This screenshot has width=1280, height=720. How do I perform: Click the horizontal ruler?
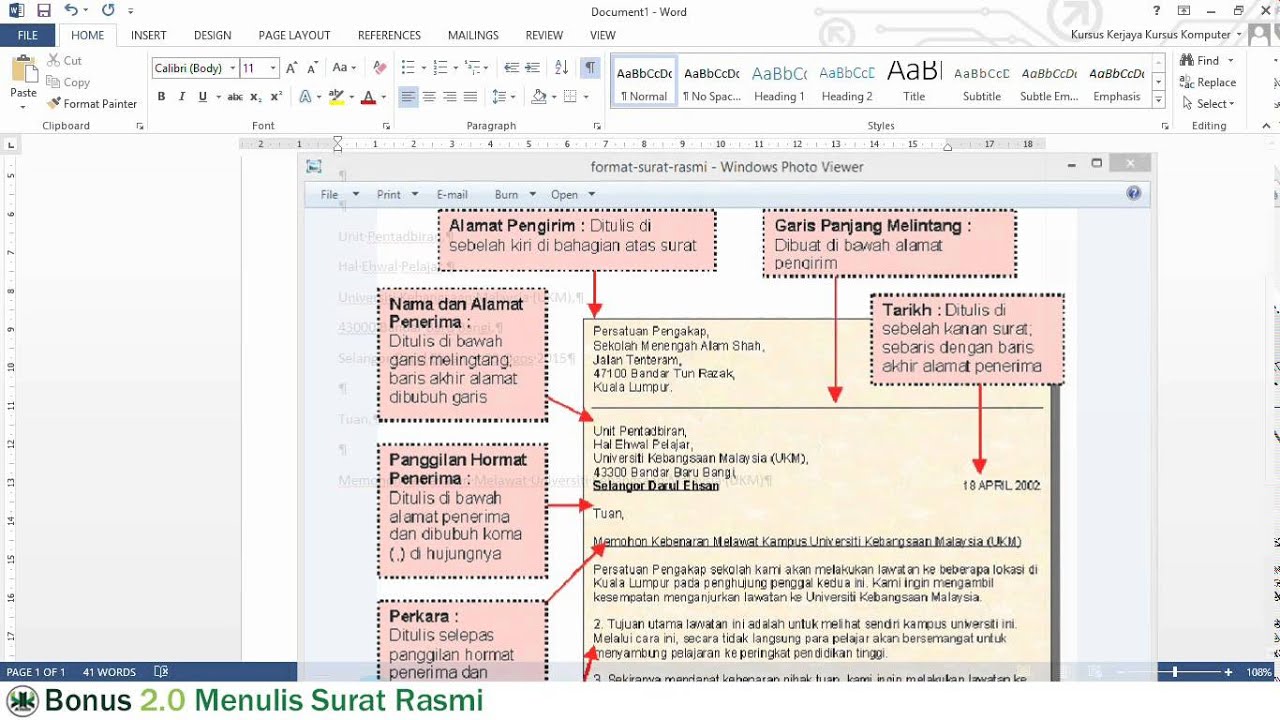click(x=643, y=144)
